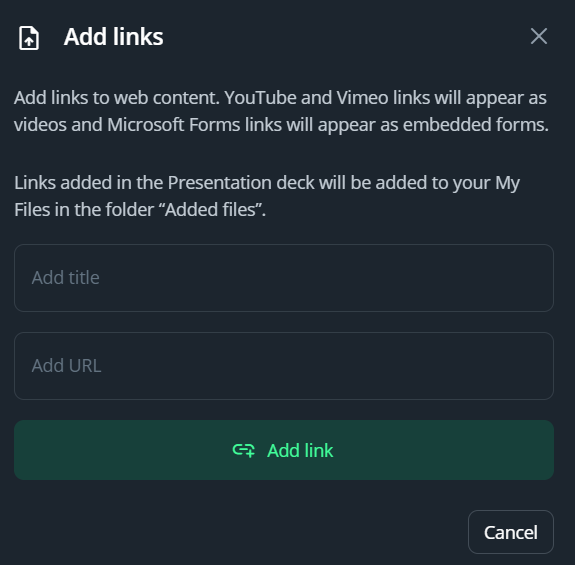Cancel adding links
Screen dimensions: 575x565
click(511, 532)
